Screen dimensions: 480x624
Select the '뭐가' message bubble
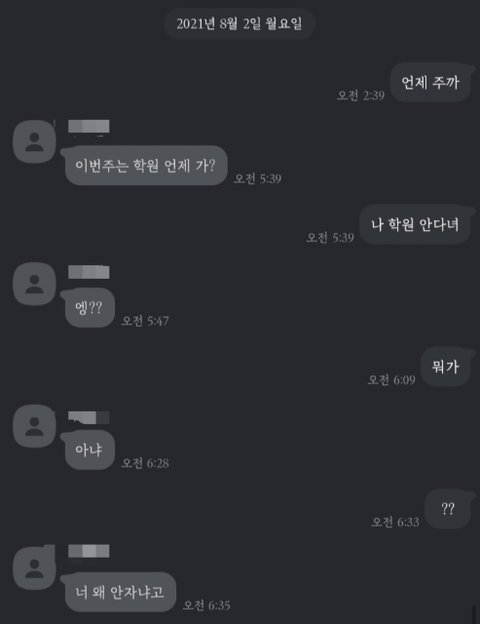click(446, 367)
